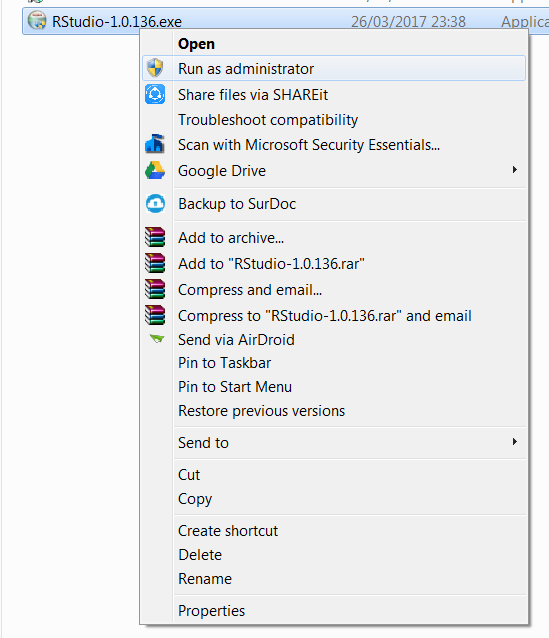The image size is (549, 638).
Task: Select Pin to Start Menu
Action: 334,387
